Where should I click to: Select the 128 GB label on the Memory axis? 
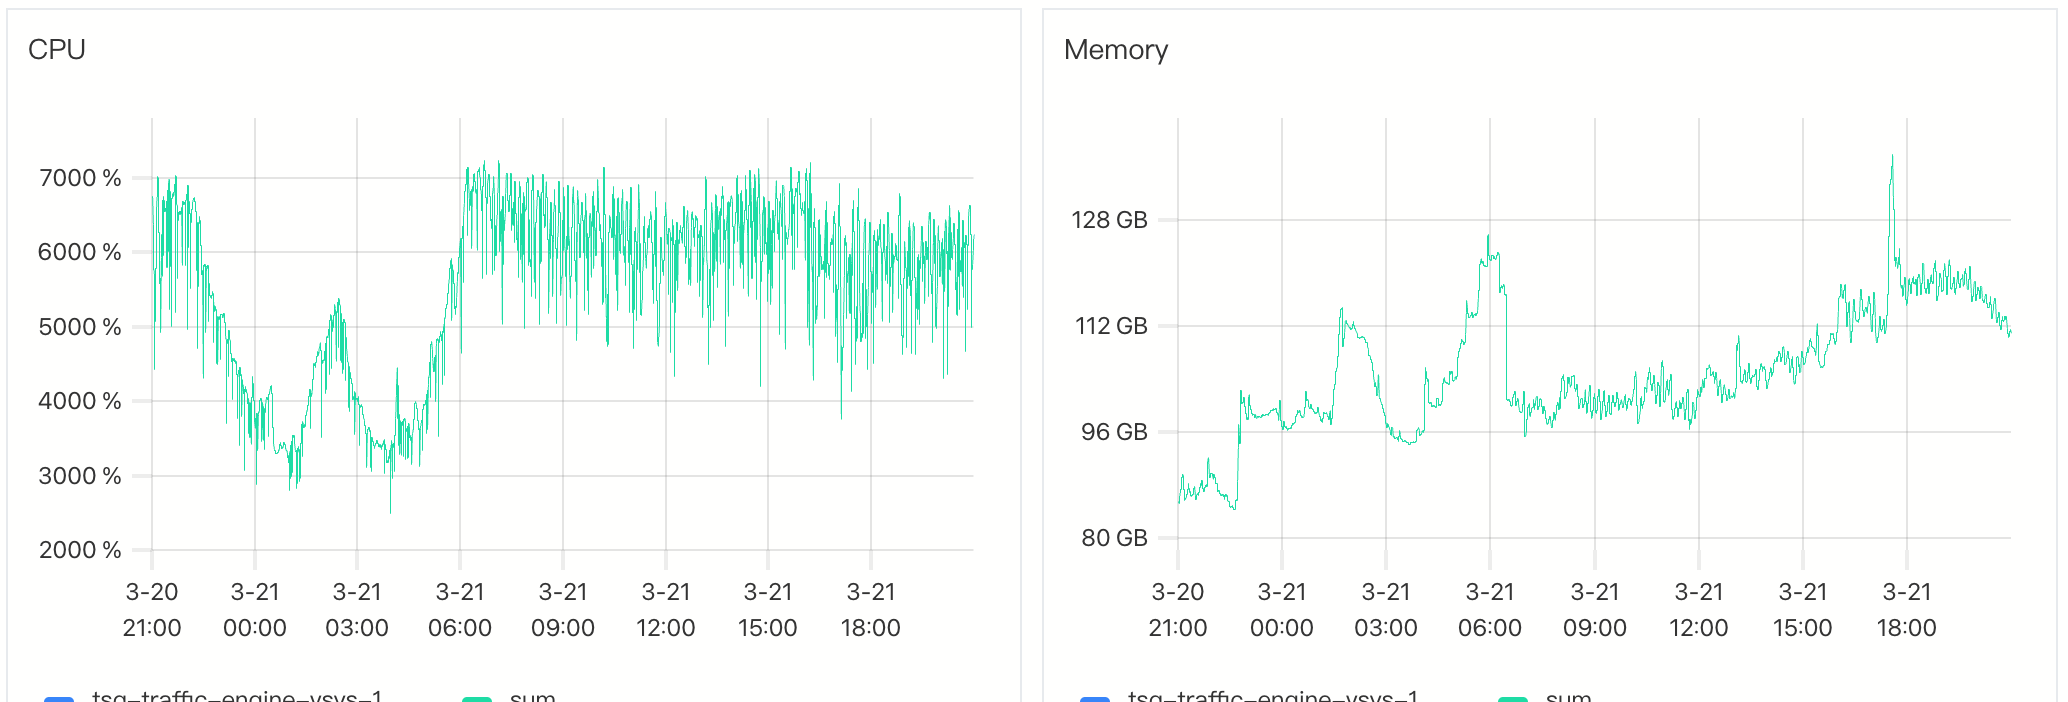(x=1109, y=220)
